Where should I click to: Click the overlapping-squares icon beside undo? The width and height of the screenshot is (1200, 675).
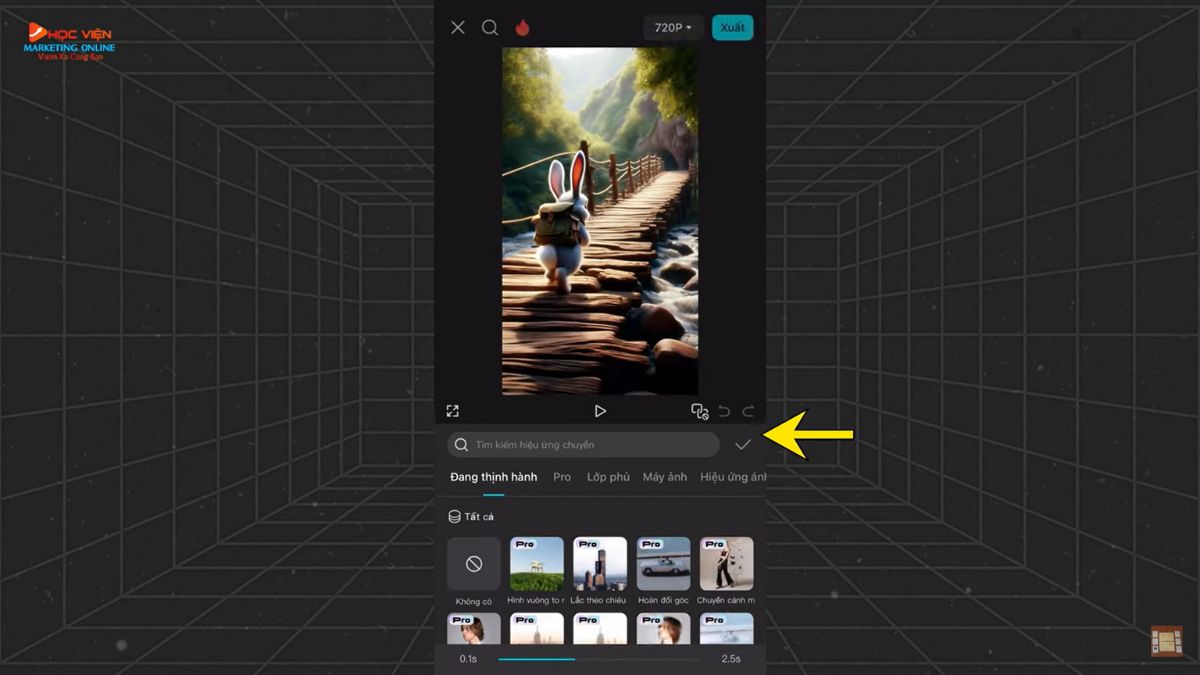[x=700, y=411]
